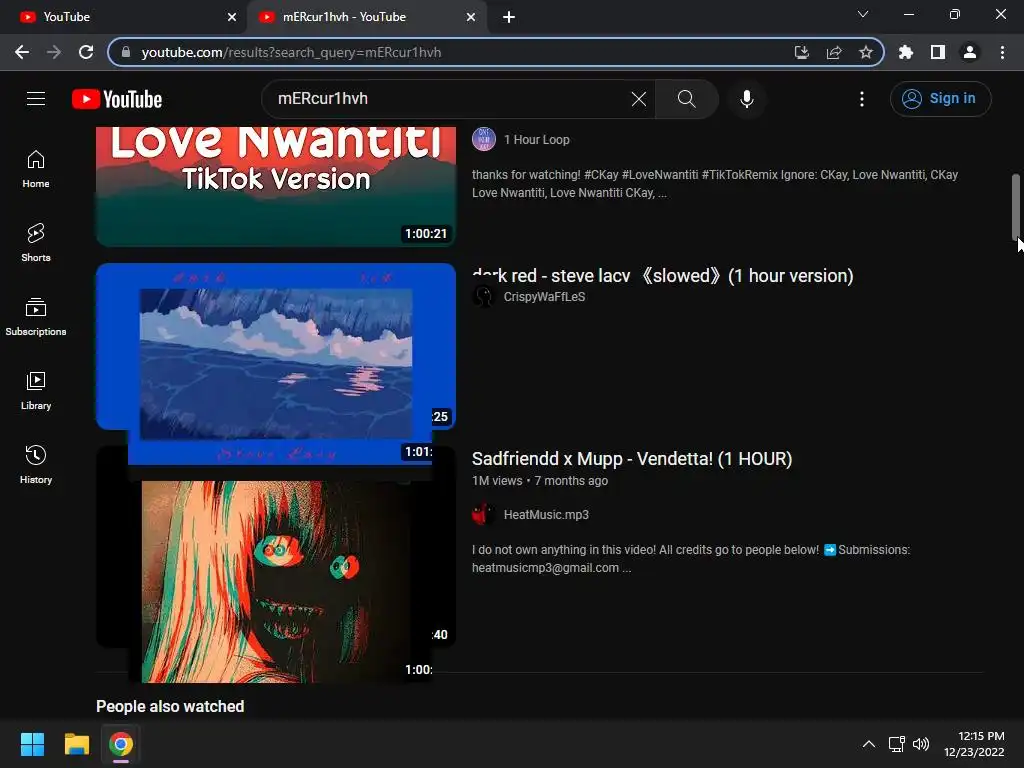Image resolution: width=1024 pixels, height=768 pixels.
Task: View site information lock icon
Action: 126,52
